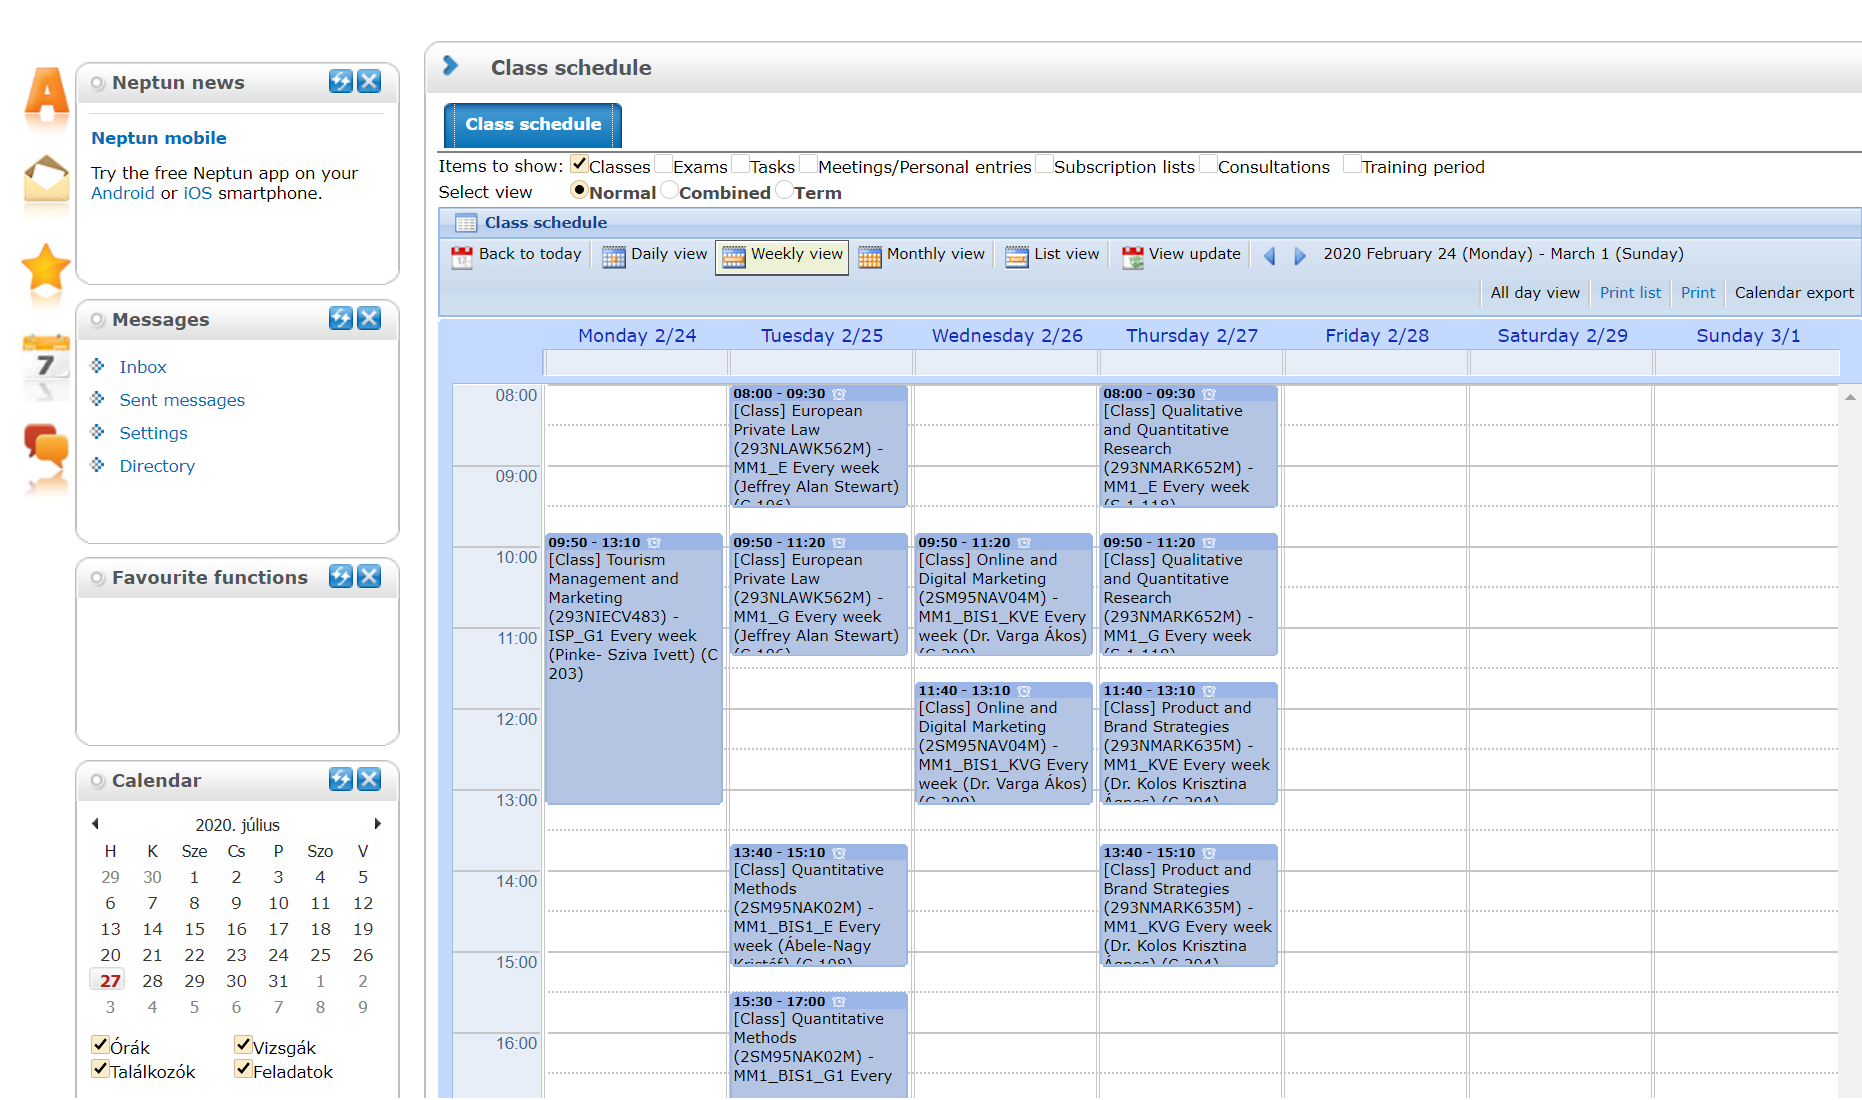Open the orange letter A sidebar icon
1862x1100 pixels.
pos(47,95)
